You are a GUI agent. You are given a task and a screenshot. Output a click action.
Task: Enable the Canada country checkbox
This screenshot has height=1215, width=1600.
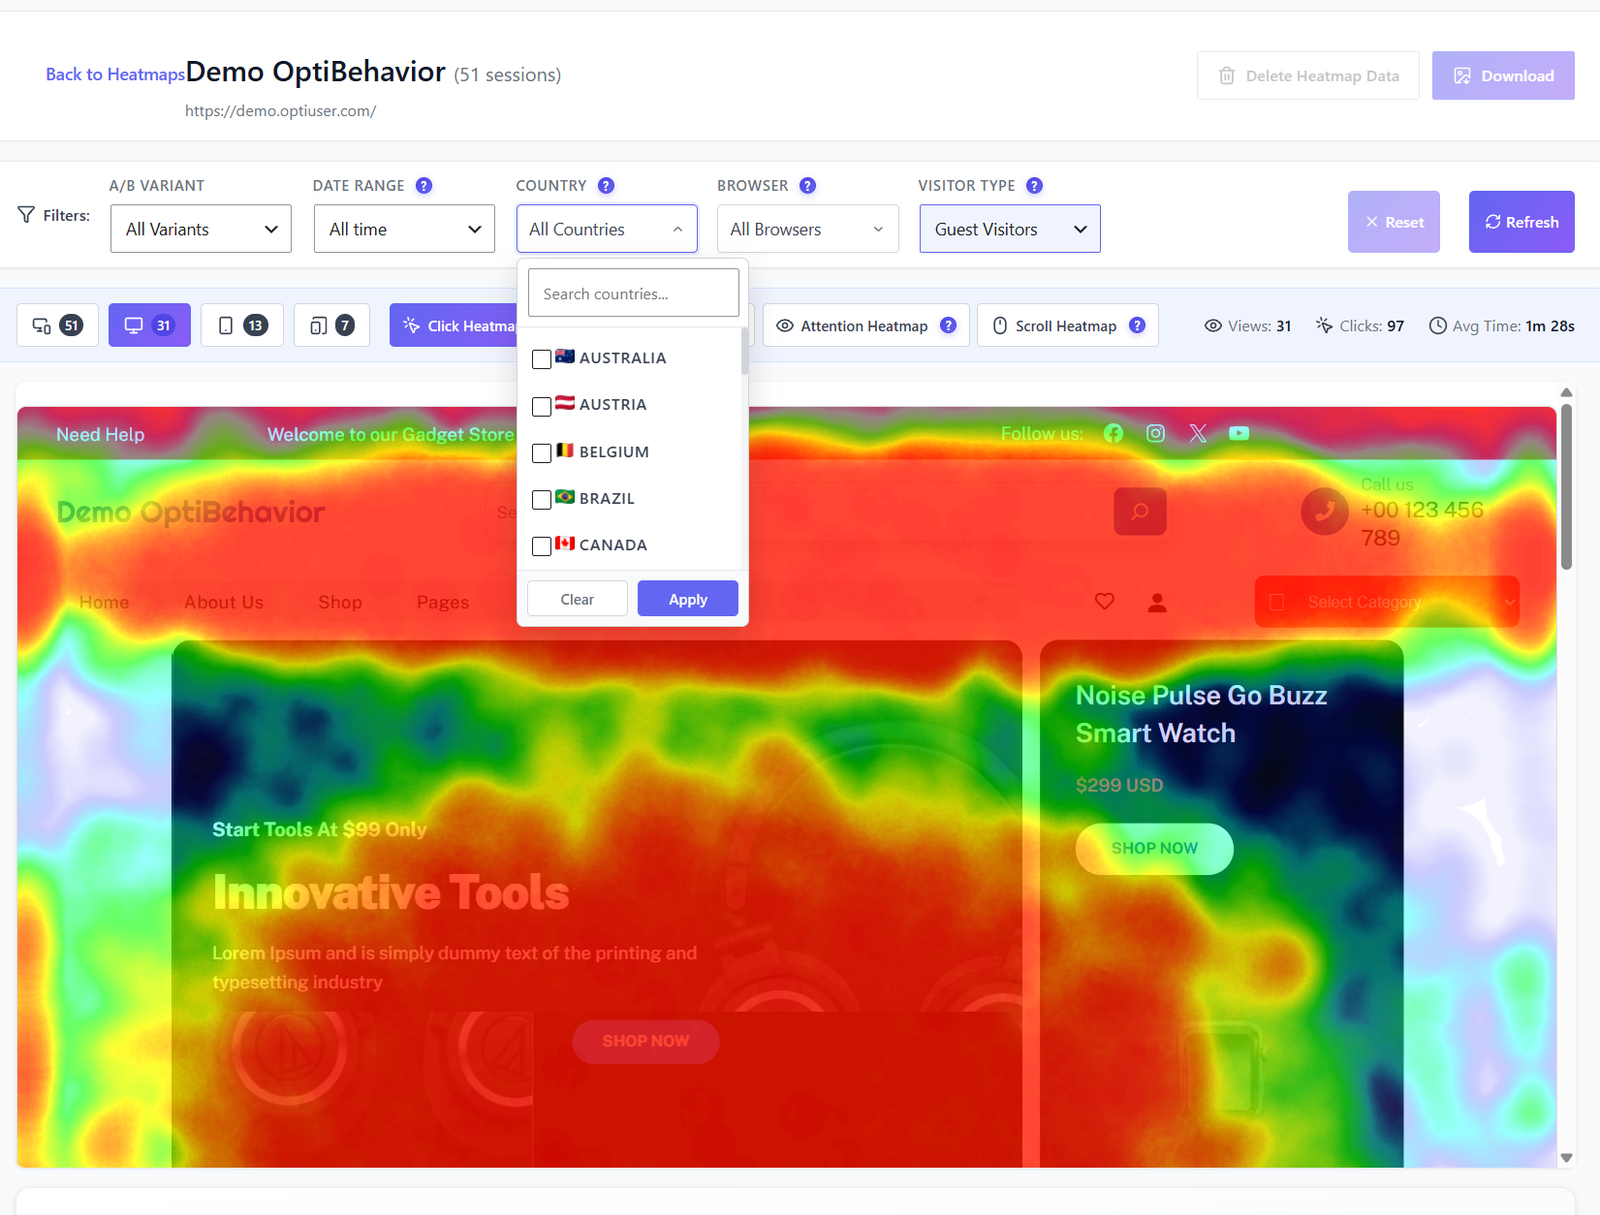542,546
